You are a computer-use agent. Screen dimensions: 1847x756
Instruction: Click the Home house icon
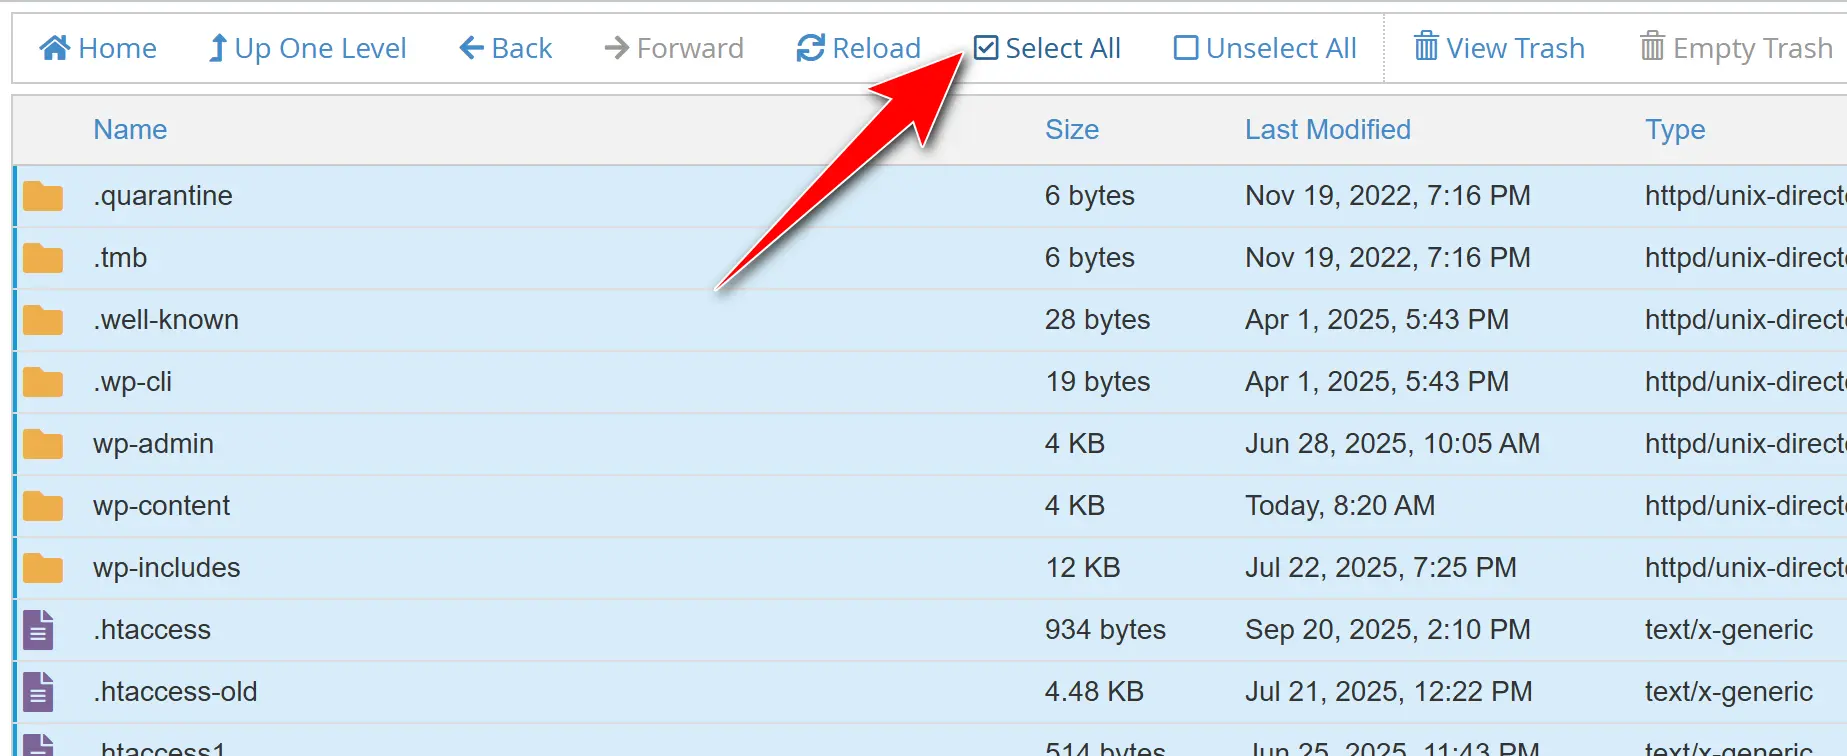click(55, 48)
